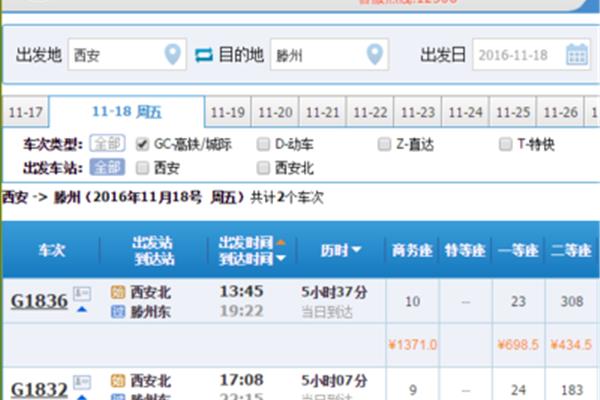Swap departure and destination with arrows icon
The height and width of the screenshot is (400, 600).
(204, 55)
